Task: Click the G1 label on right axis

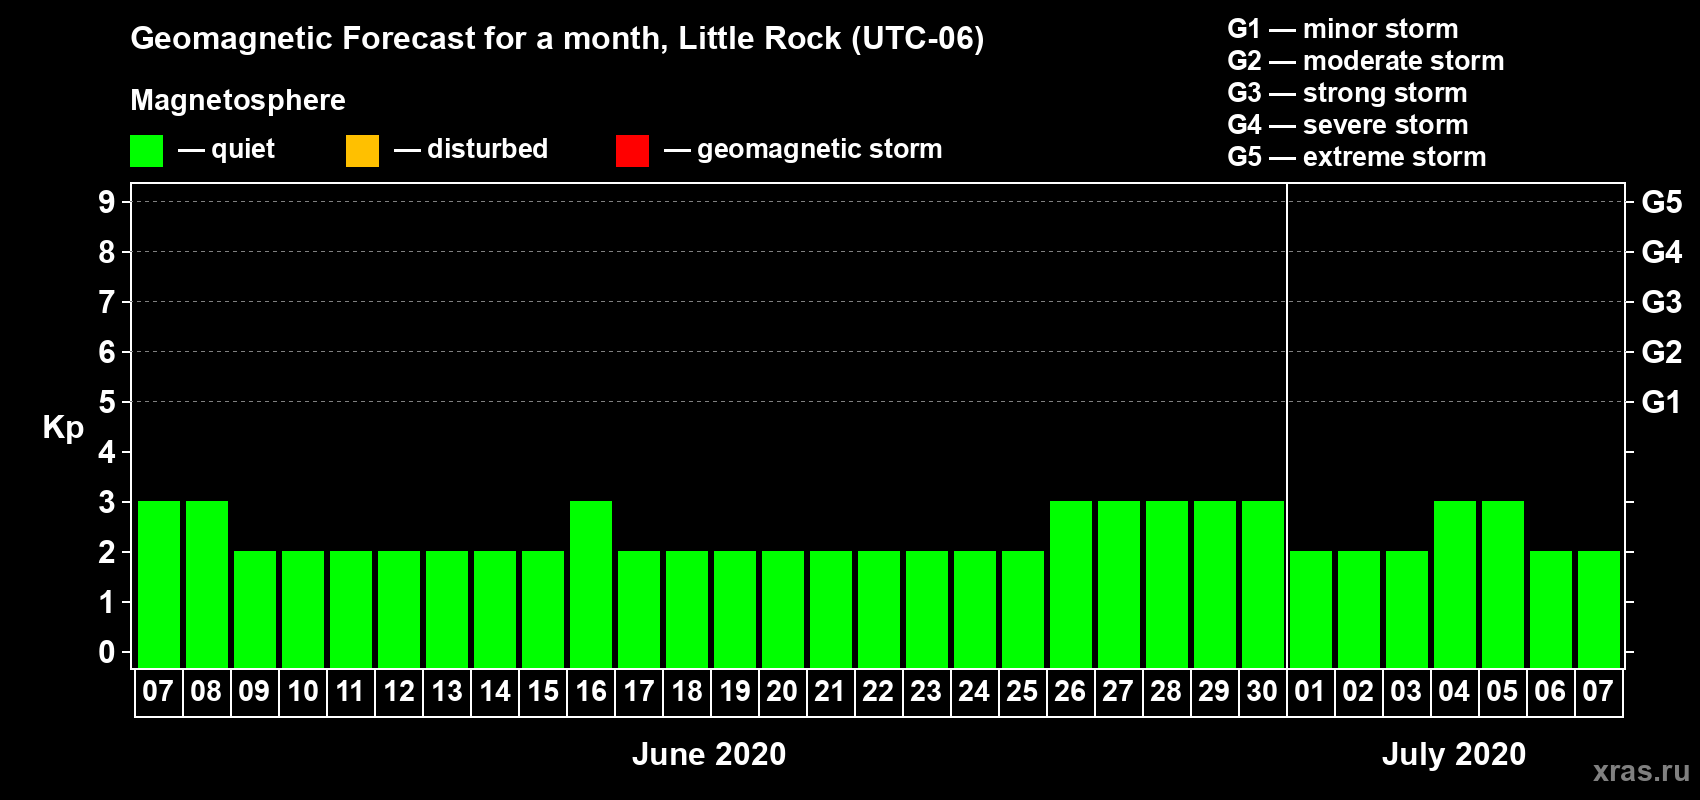Action: (1662, 402)
